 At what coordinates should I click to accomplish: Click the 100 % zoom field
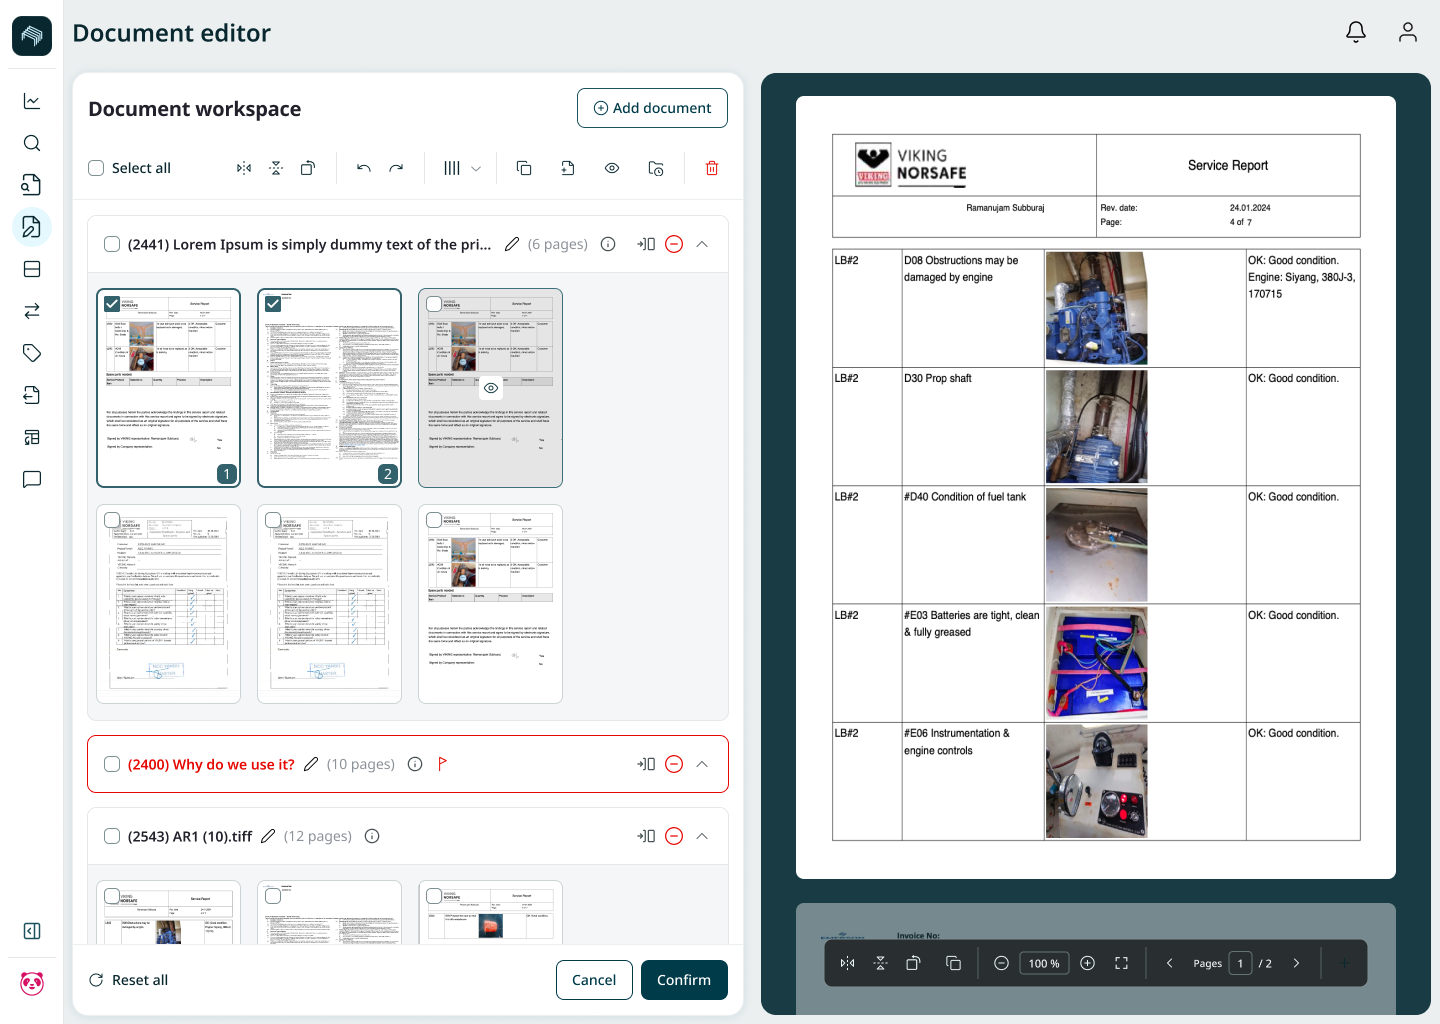[x=1044, y=963]
